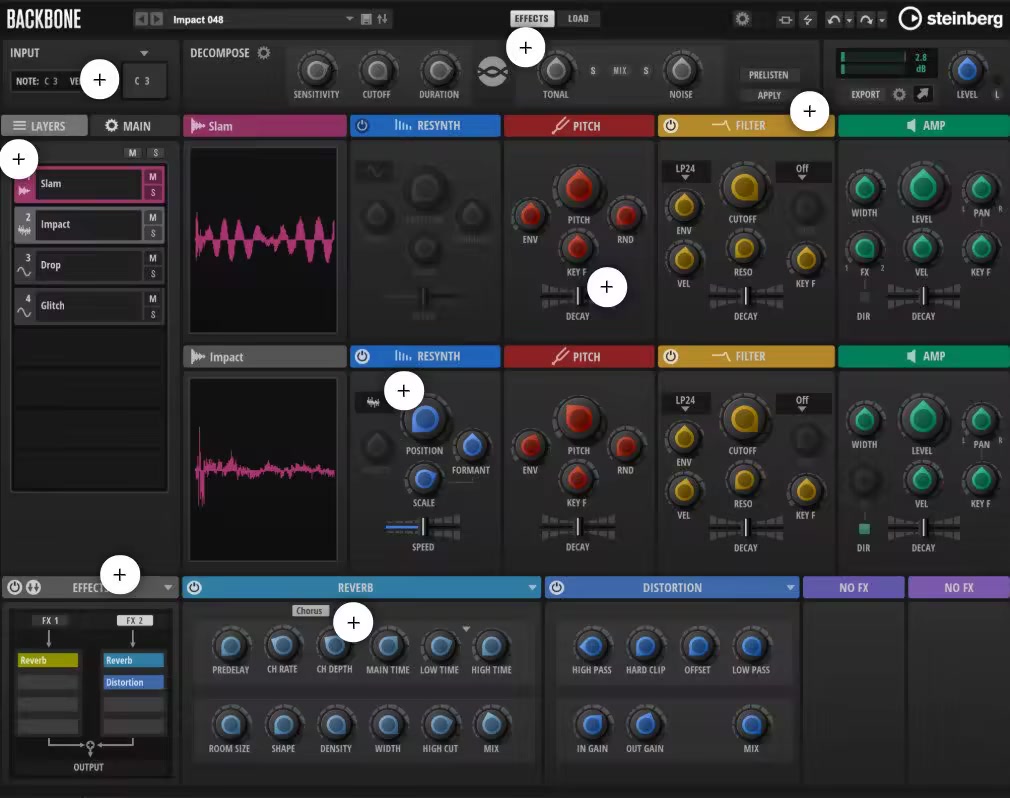Click the undo arrow icon
The height and width of the screenshot is (798, 1010).
tap(834, 20)
